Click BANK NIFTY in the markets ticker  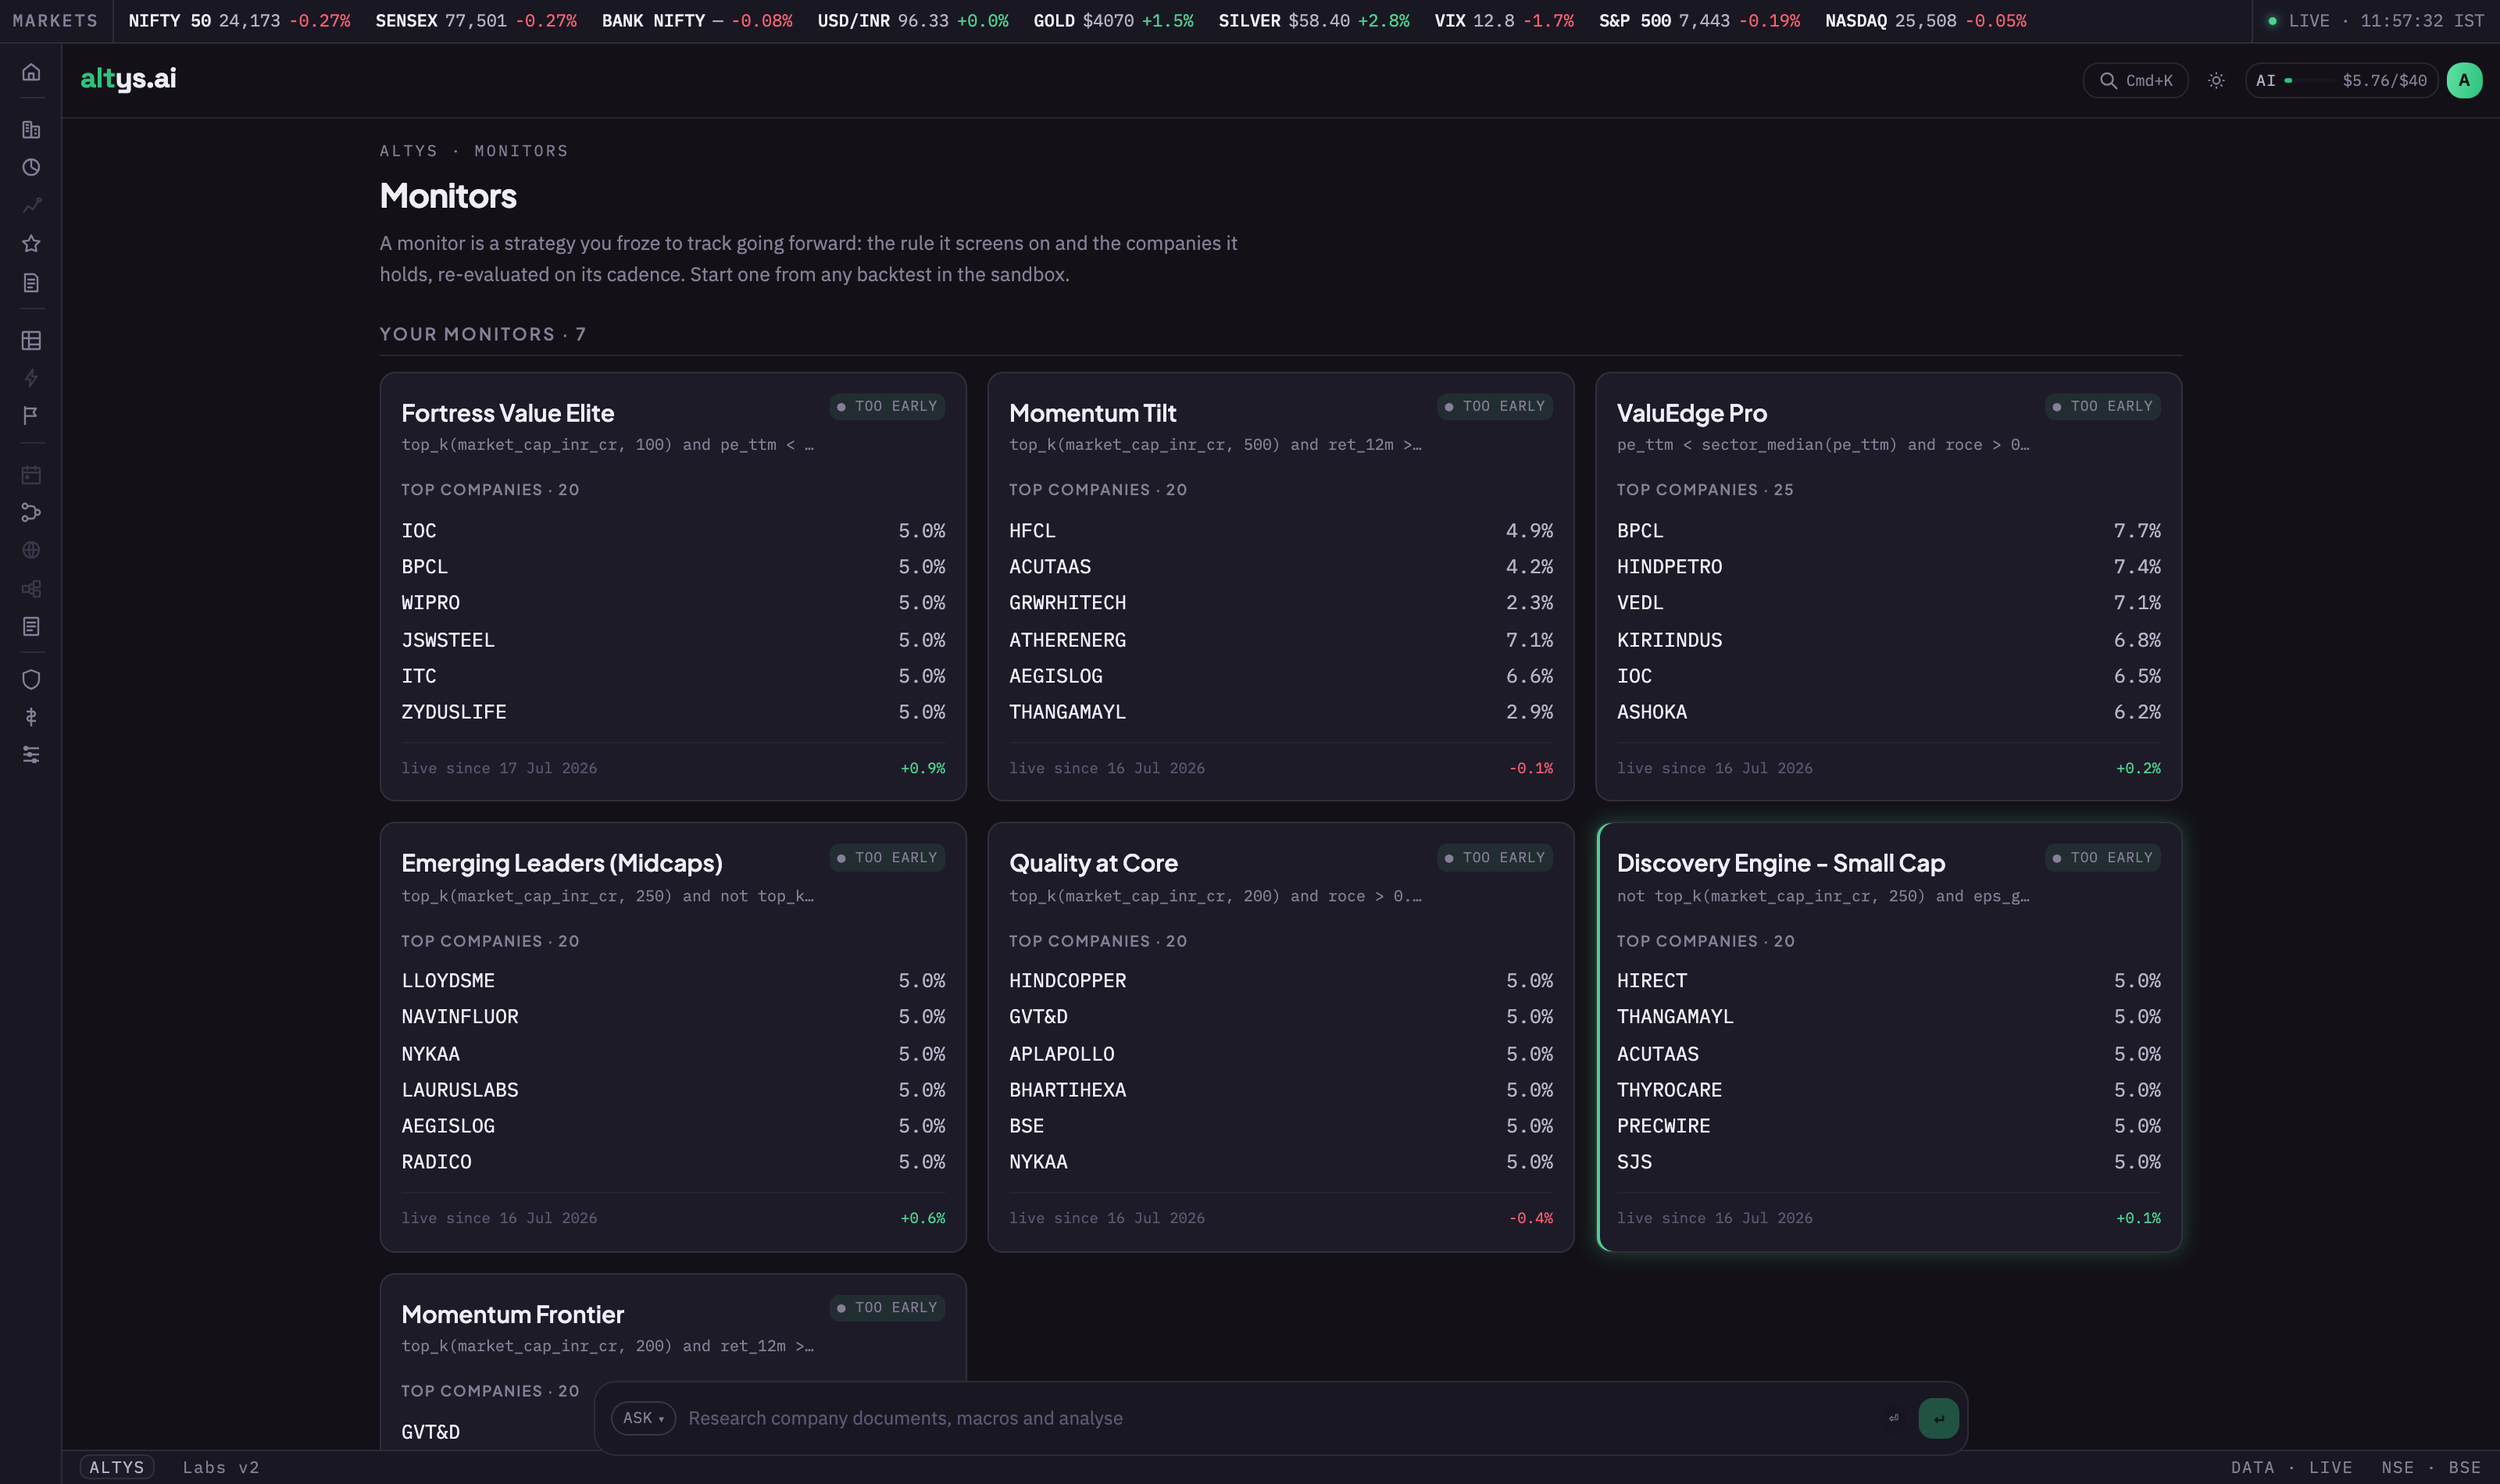tap(697, 21)
